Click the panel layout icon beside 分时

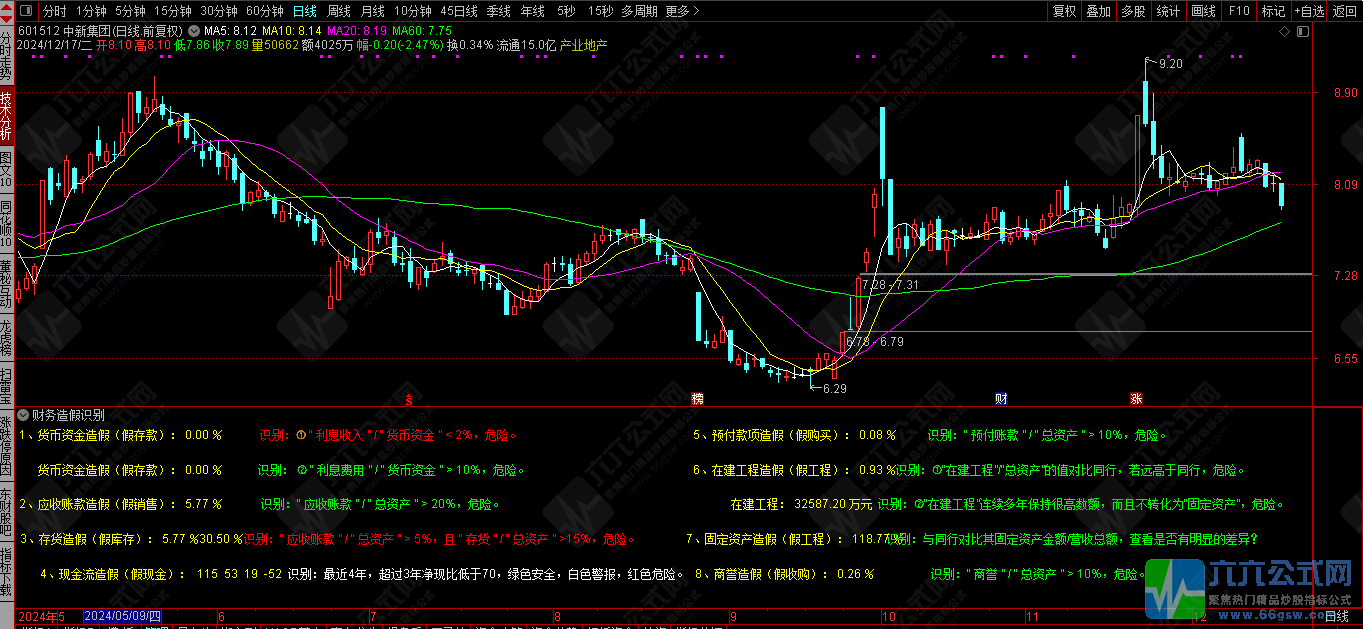(x=26, y=11)
